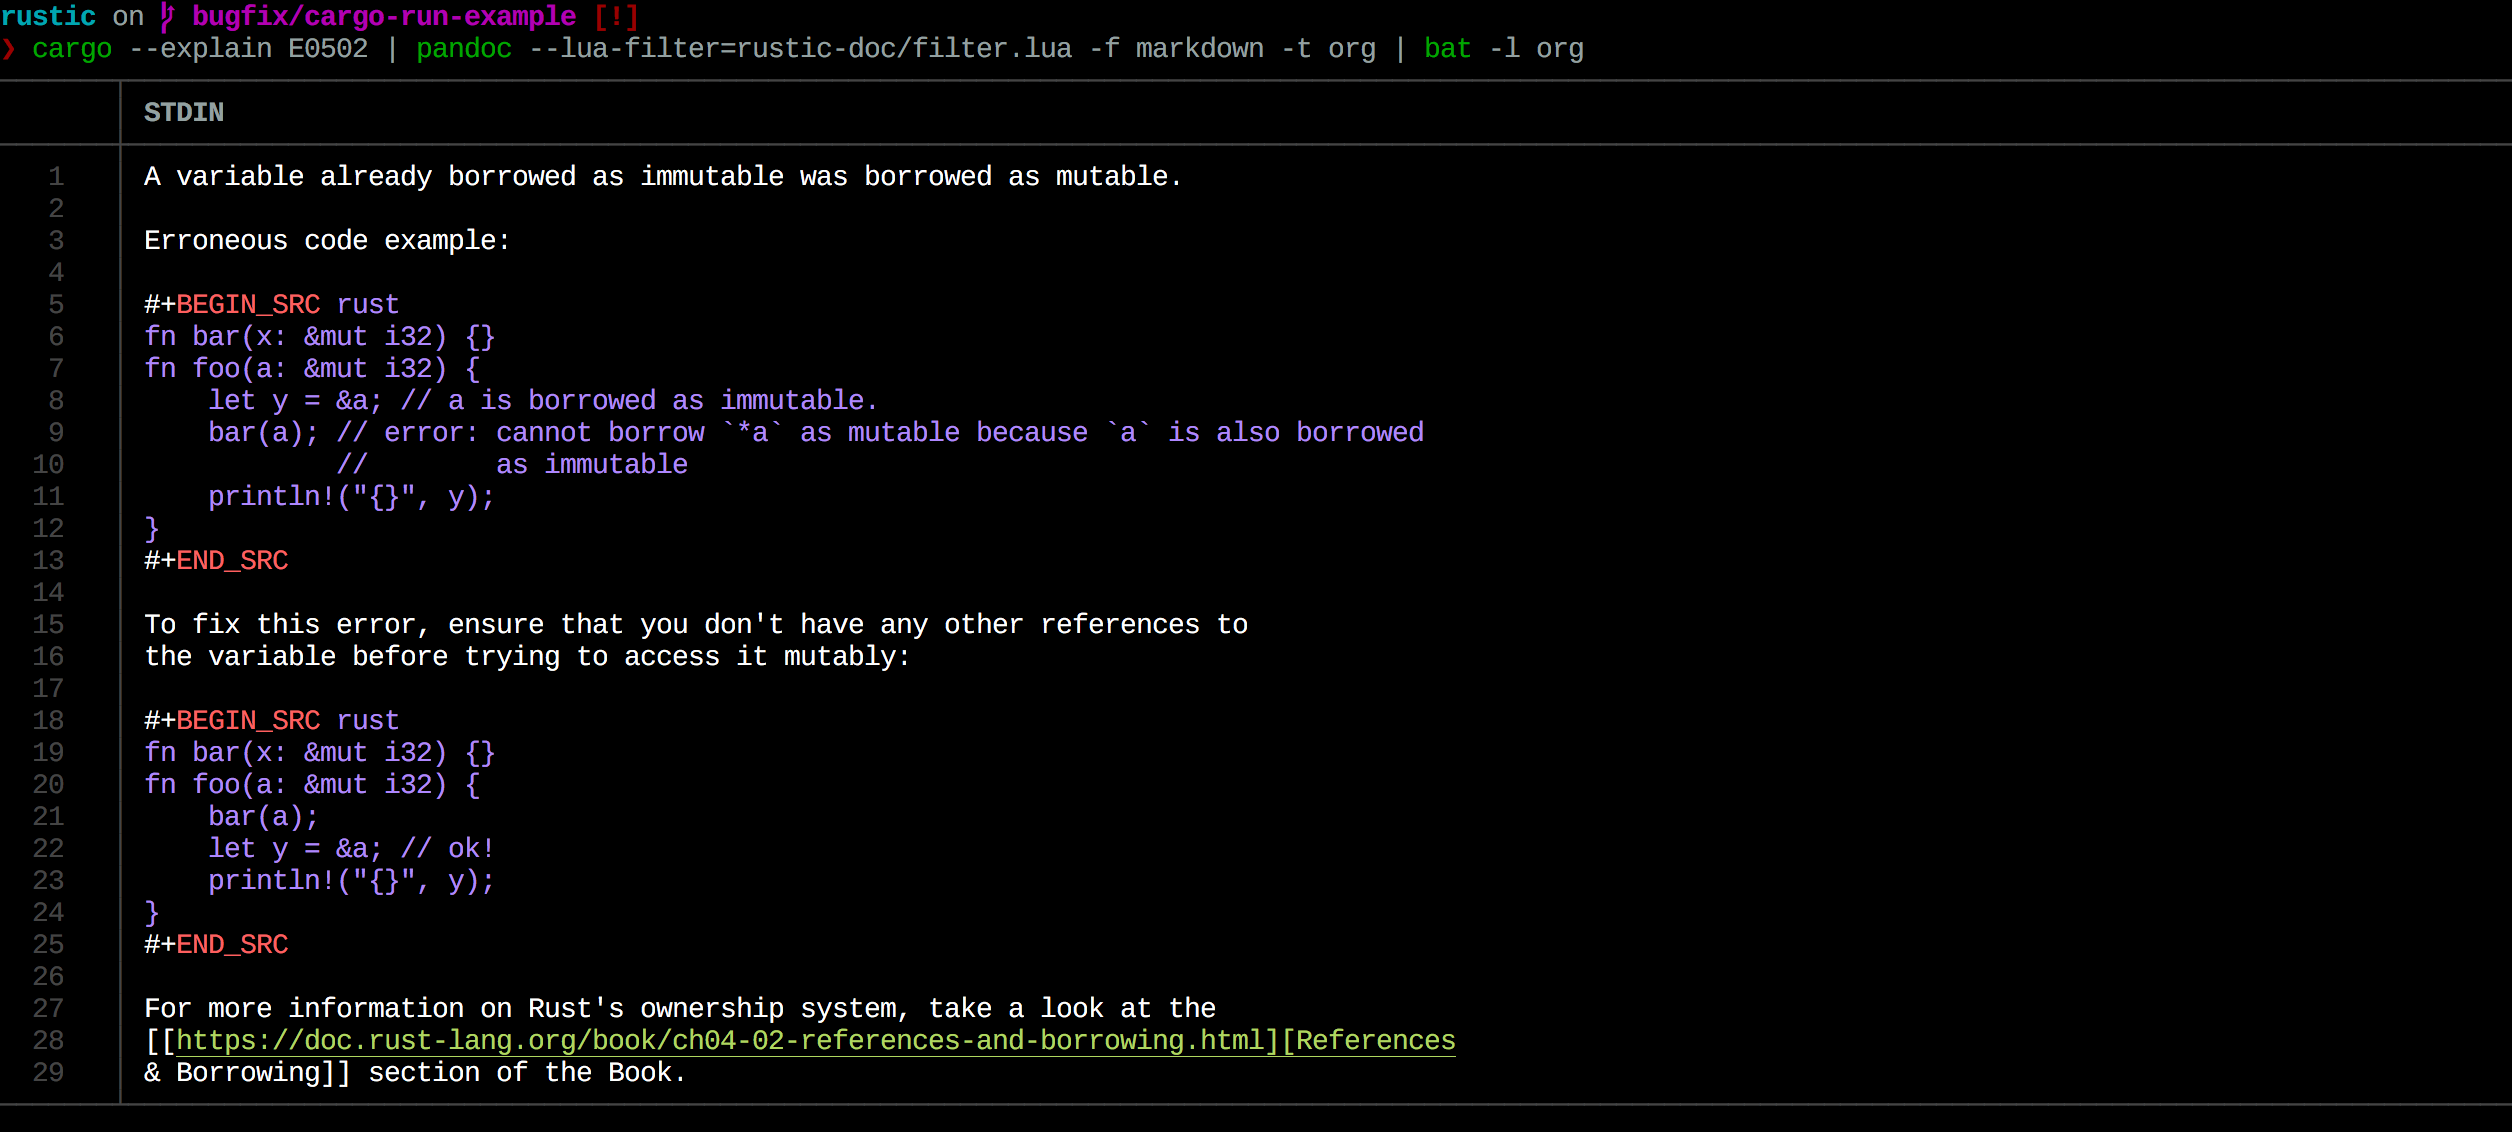Click the cargo command in the command line
Screen dimensions: 2512x1132
pyautogui.click(x=71, y=48)
